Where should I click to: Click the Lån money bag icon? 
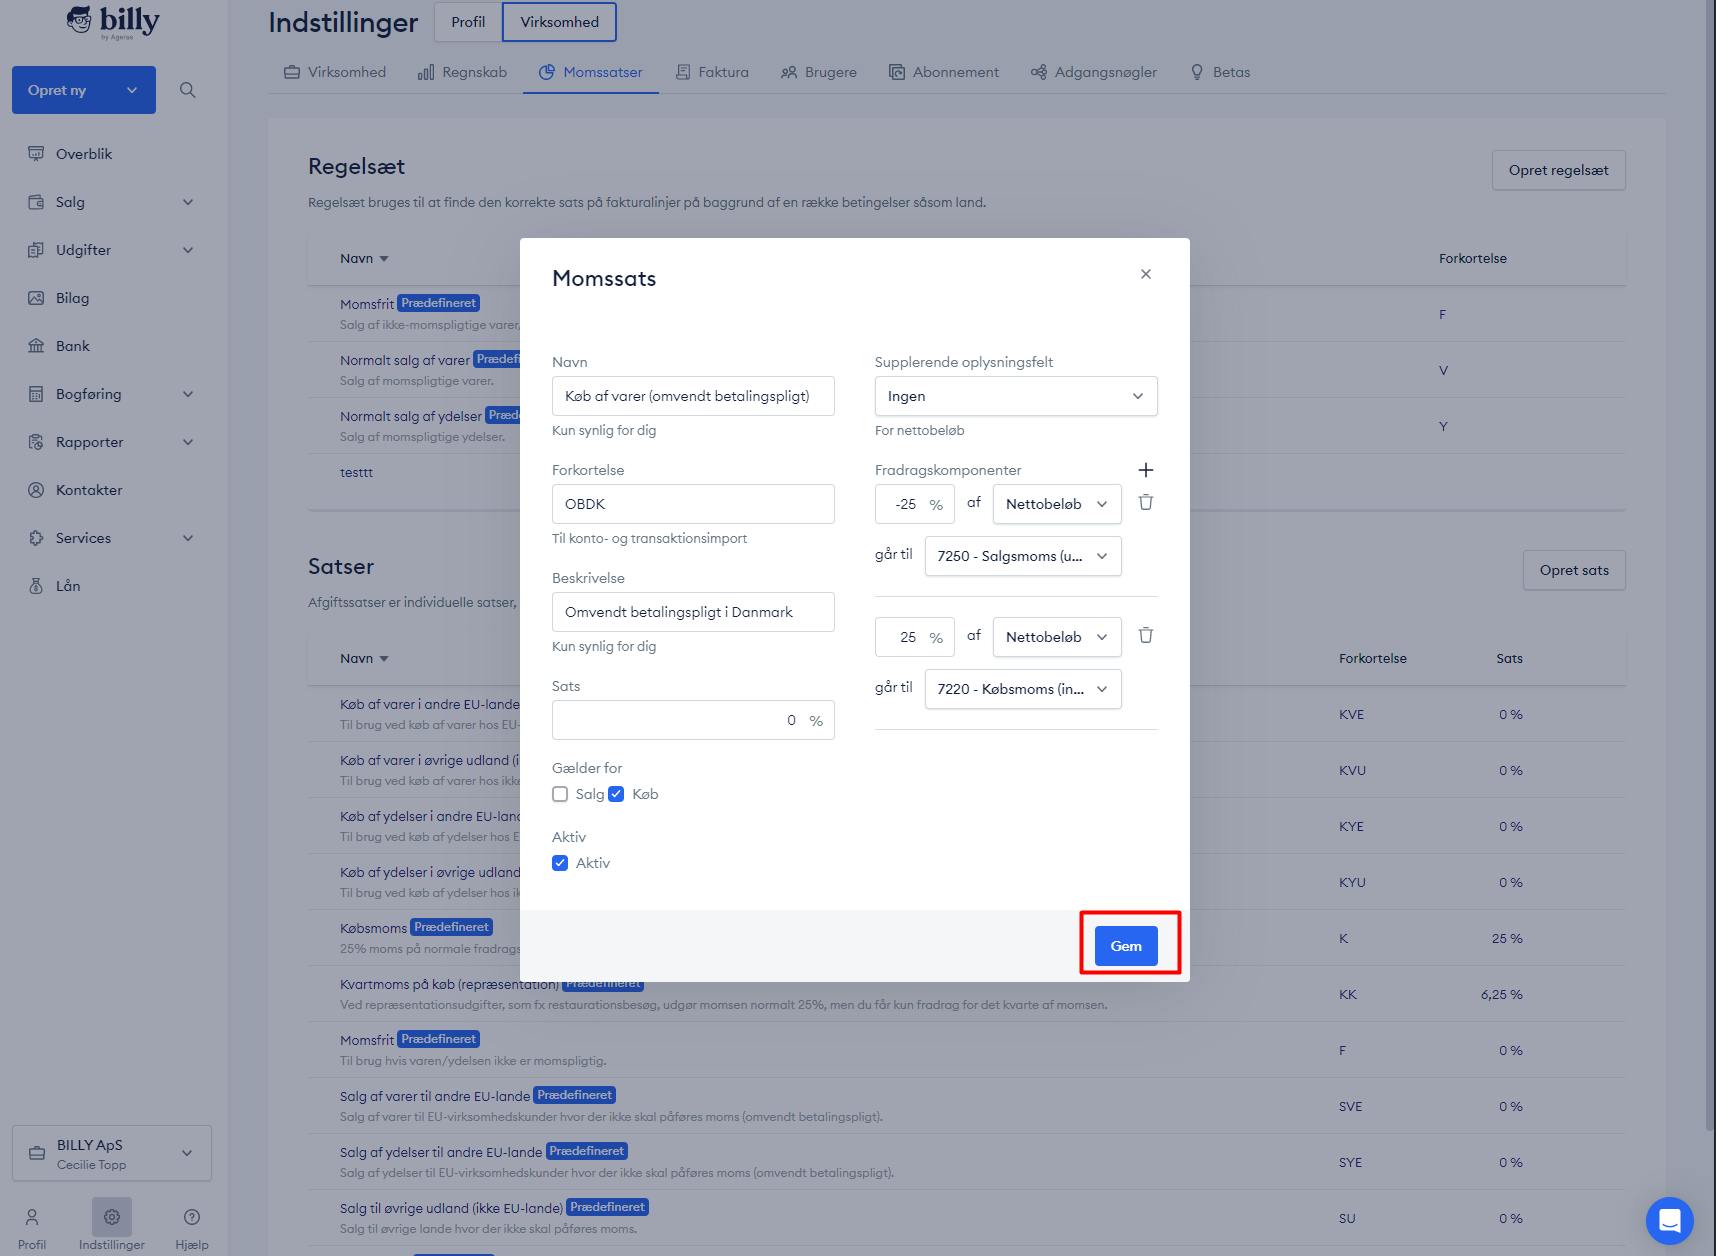(36, 586)
